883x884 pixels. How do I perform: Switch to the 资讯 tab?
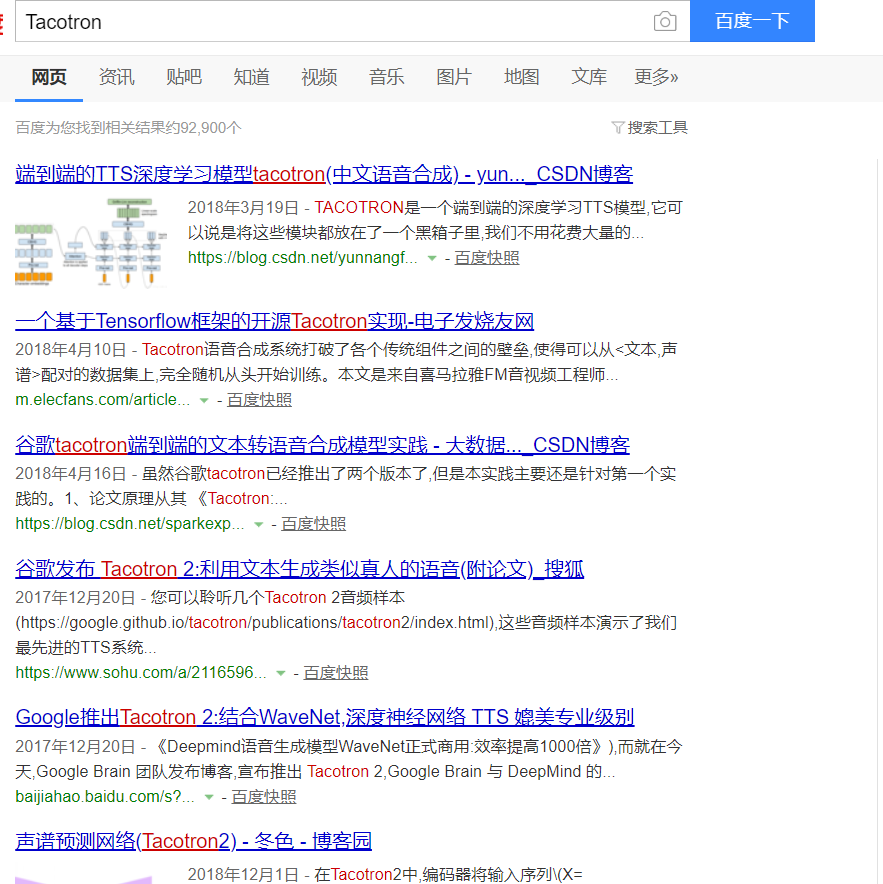(117, 77)
